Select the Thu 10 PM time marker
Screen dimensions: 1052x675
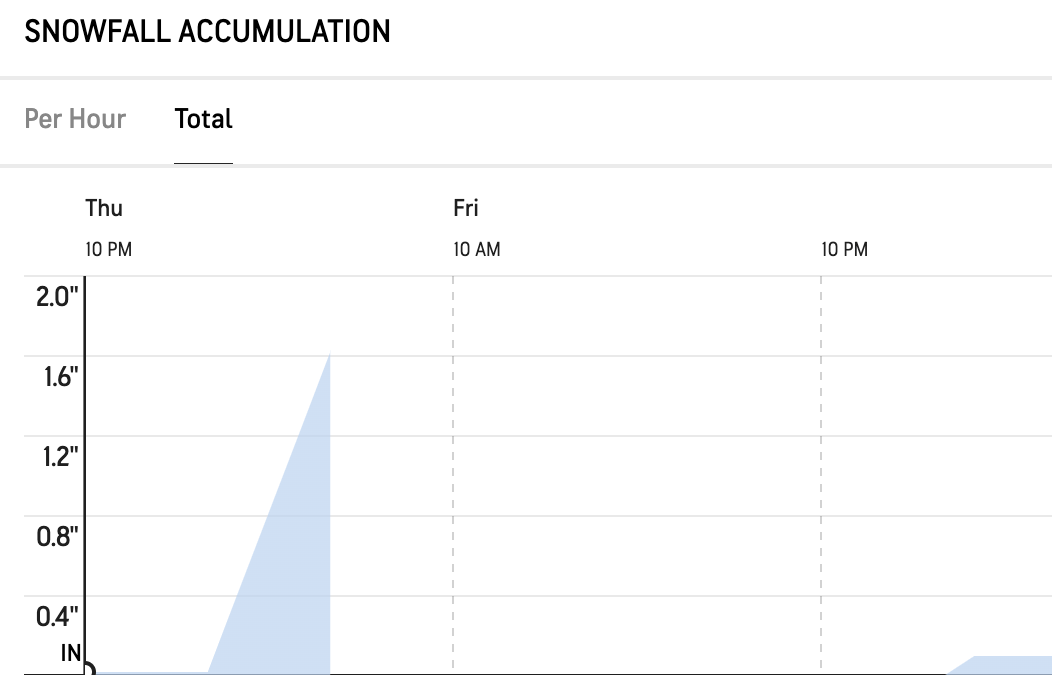pos(109,250)
